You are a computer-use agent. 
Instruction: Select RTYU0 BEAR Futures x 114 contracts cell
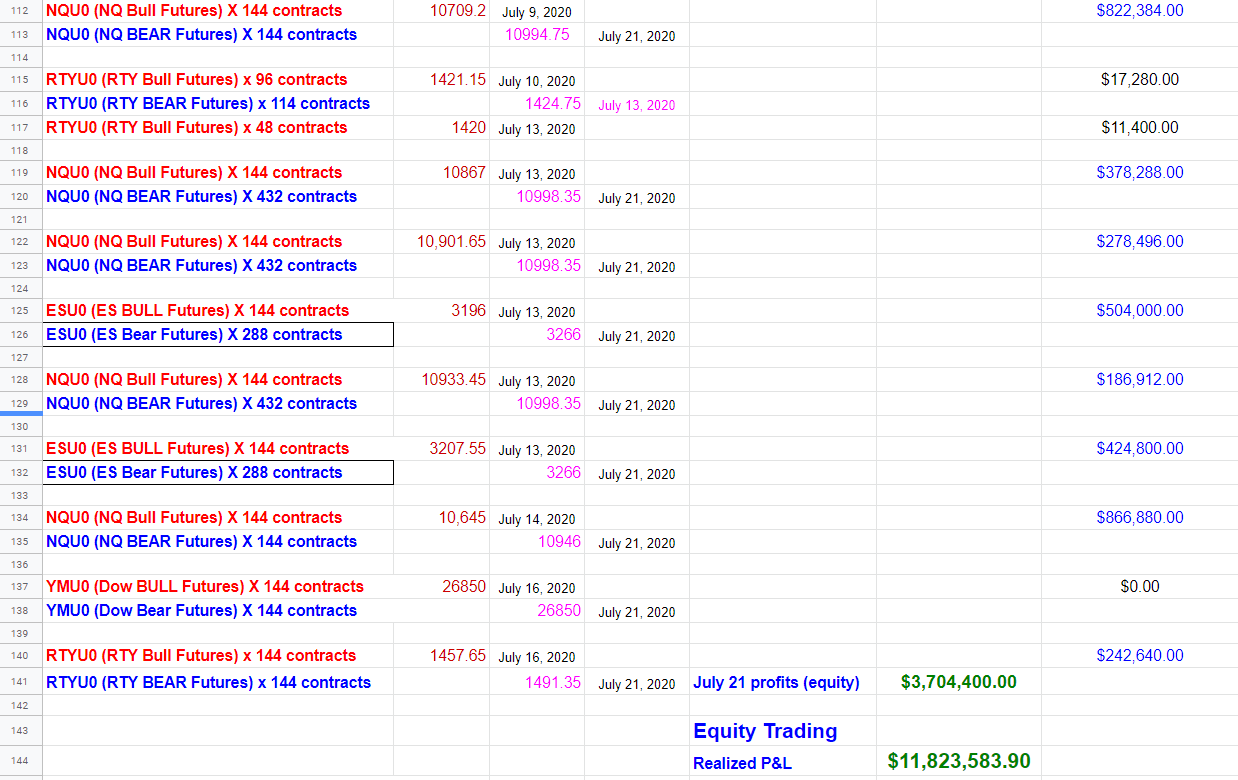click(217, 104)
